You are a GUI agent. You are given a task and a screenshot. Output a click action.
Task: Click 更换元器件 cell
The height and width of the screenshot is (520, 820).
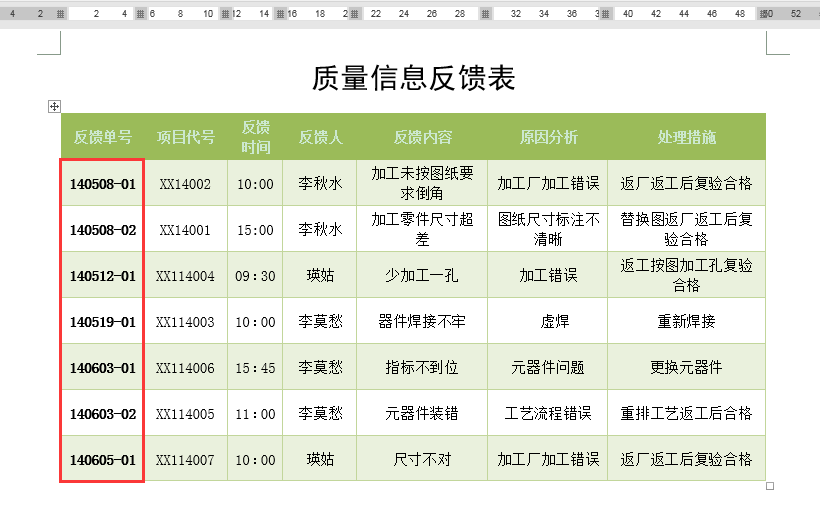pyautogui.click(x=686, y=367)
